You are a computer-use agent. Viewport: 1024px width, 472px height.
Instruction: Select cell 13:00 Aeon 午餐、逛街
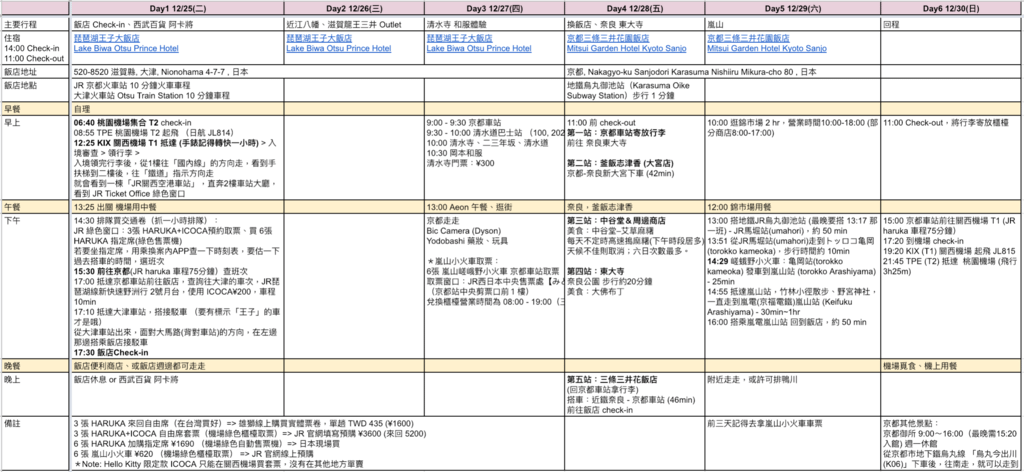pyautogui.click(x=494, y=207)
